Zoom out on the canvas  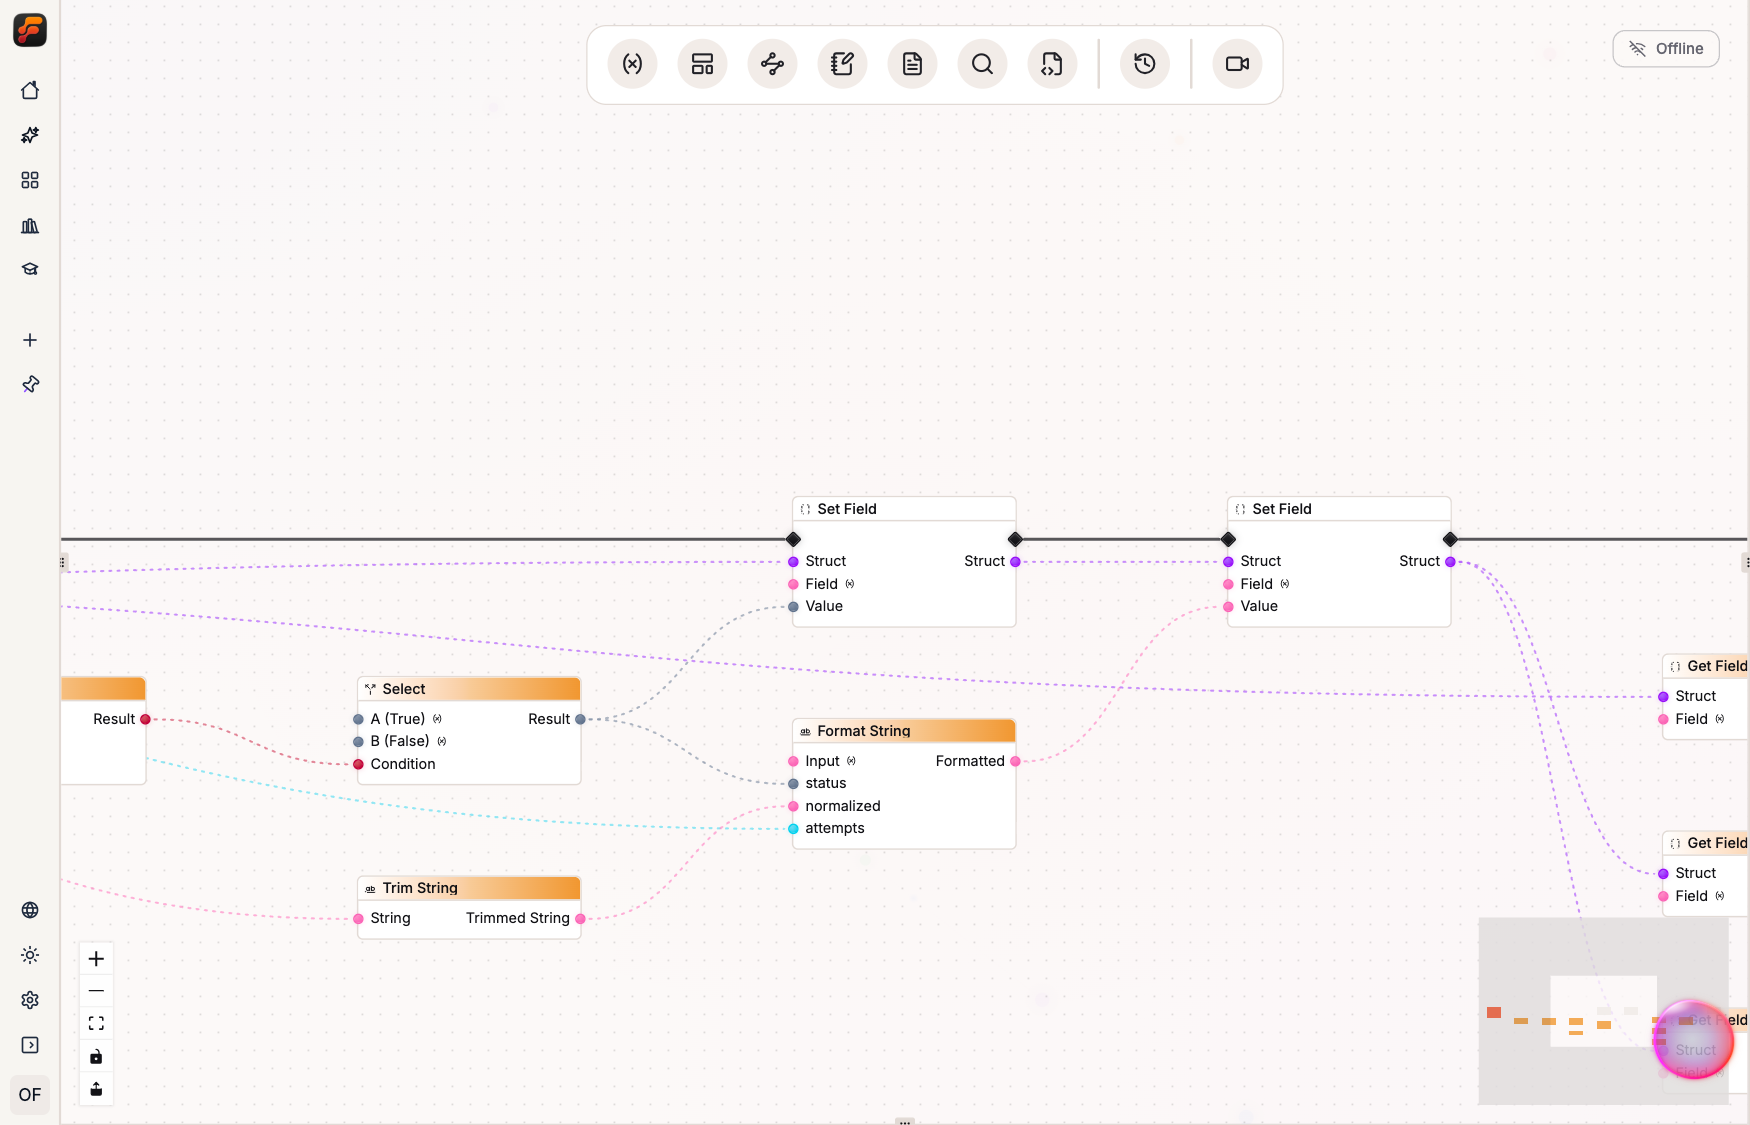coord(96,991)
